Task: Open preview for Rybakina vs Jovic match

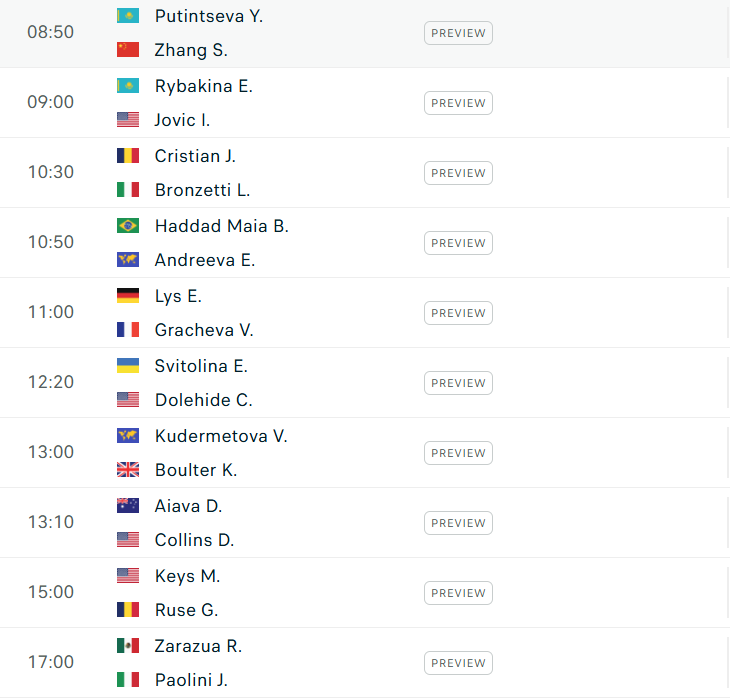Action: point(458,103)
